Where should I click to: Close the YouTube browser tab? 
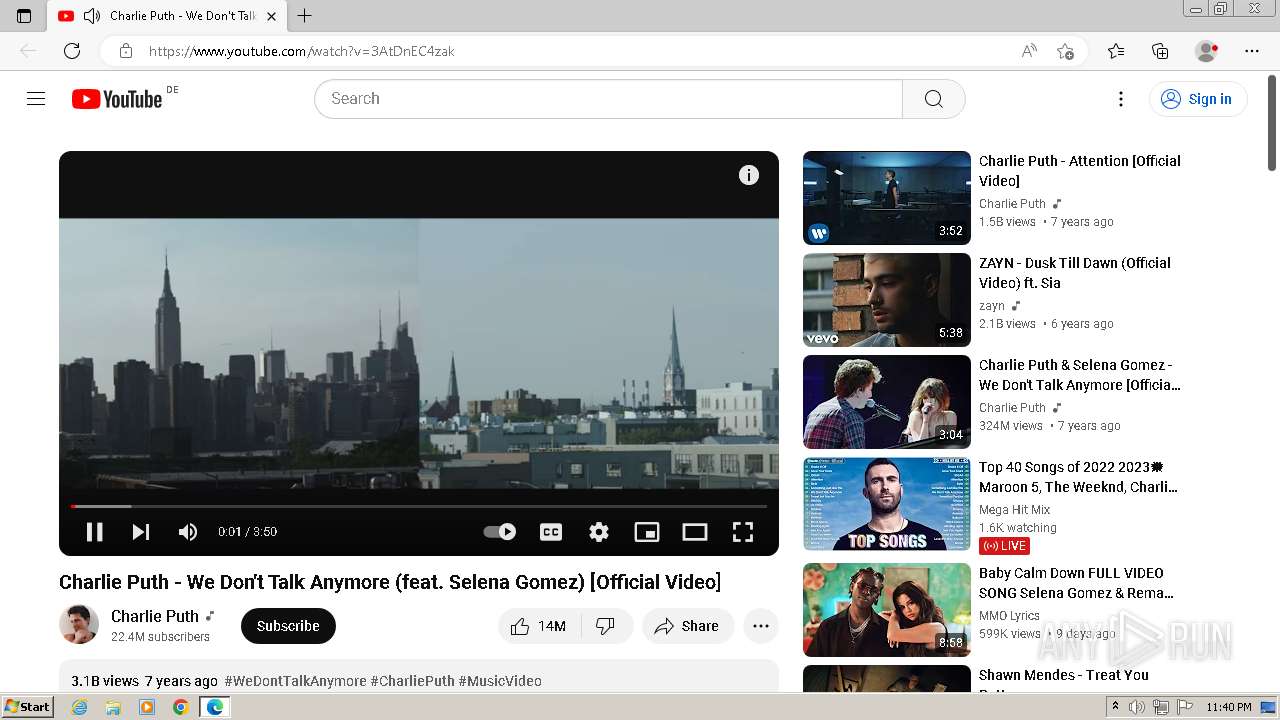[272, 16]
